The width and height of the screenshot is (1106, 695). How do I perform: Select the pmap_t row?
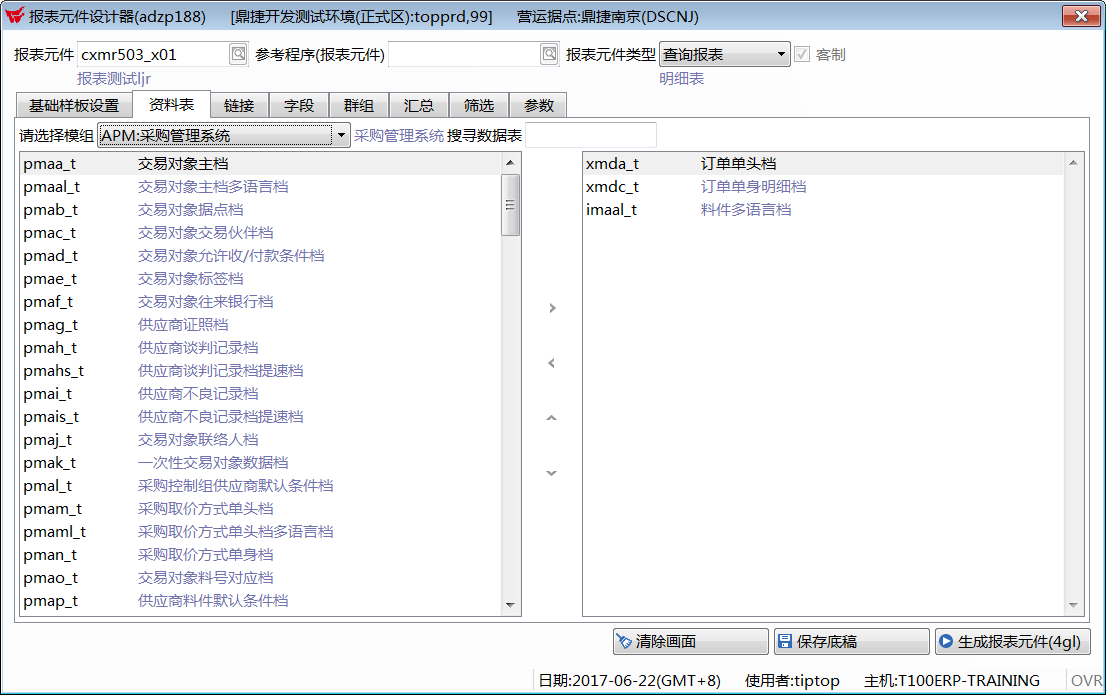[261, 600]
